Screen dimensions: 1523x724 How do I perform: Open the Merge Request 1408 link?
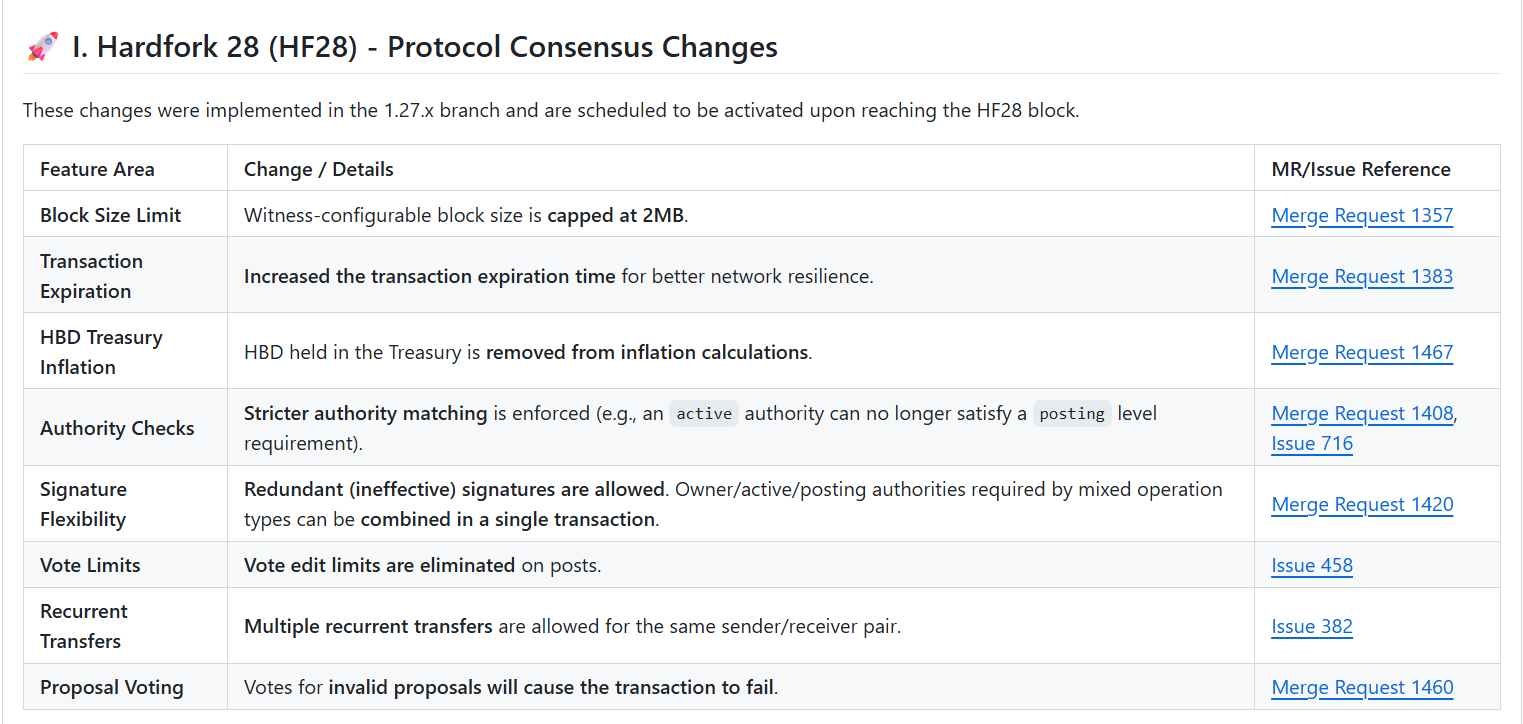tap(1362, 413)
